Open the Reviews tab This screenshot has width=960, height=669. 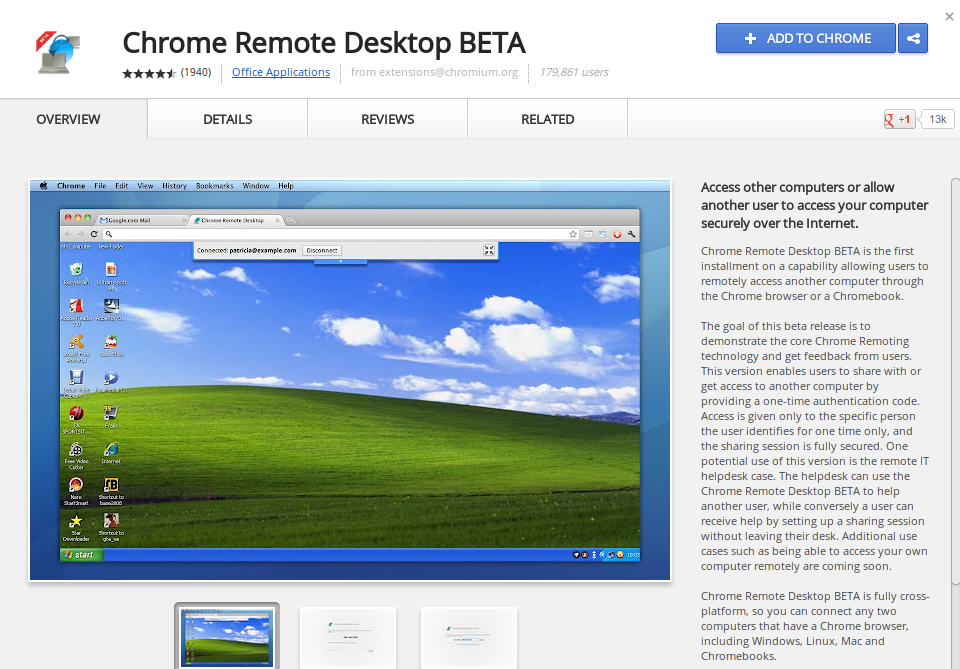388,119
